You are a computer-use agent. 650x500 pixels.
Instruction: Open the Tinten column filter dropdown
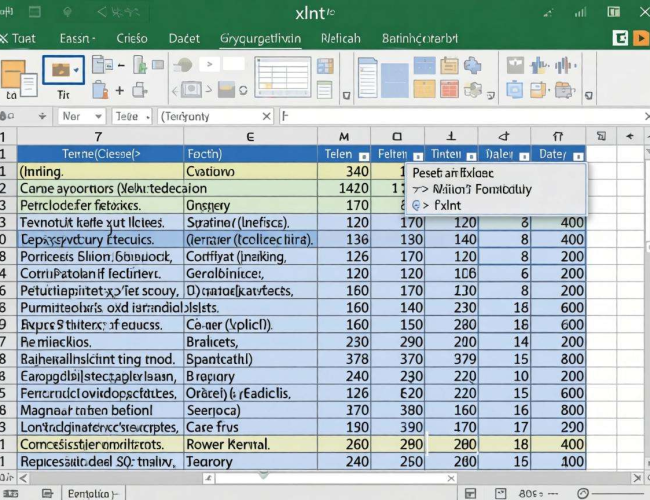click(x=471, y=156)
